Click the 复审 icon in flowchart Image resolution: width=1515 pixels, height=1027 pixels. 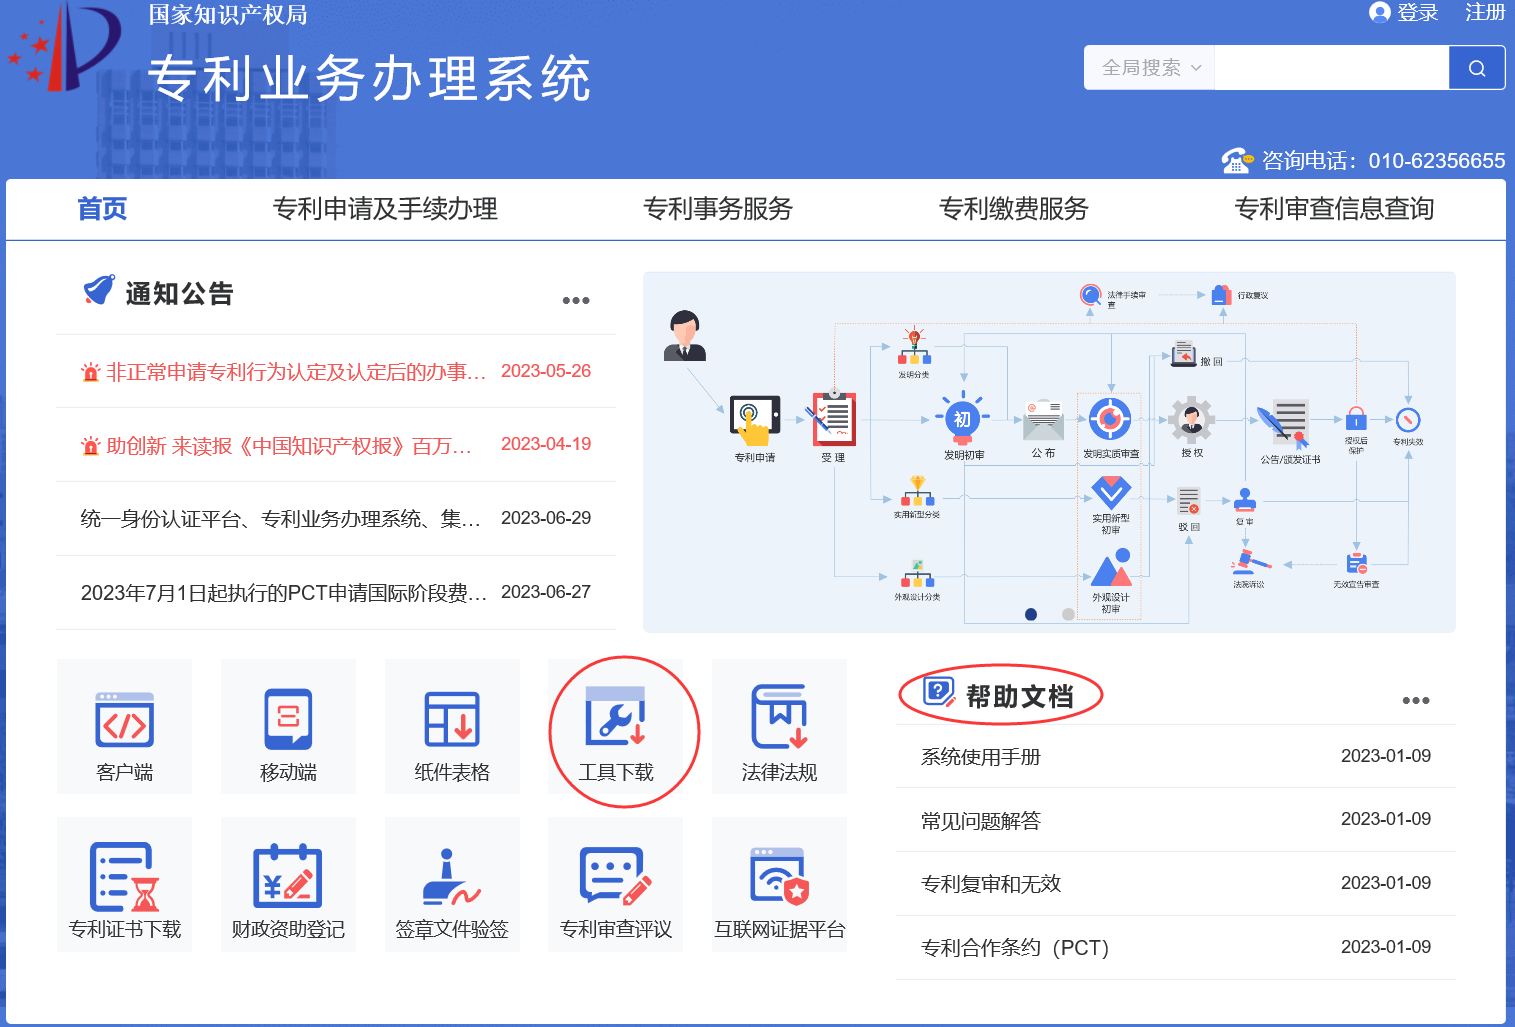point(1244,499)
